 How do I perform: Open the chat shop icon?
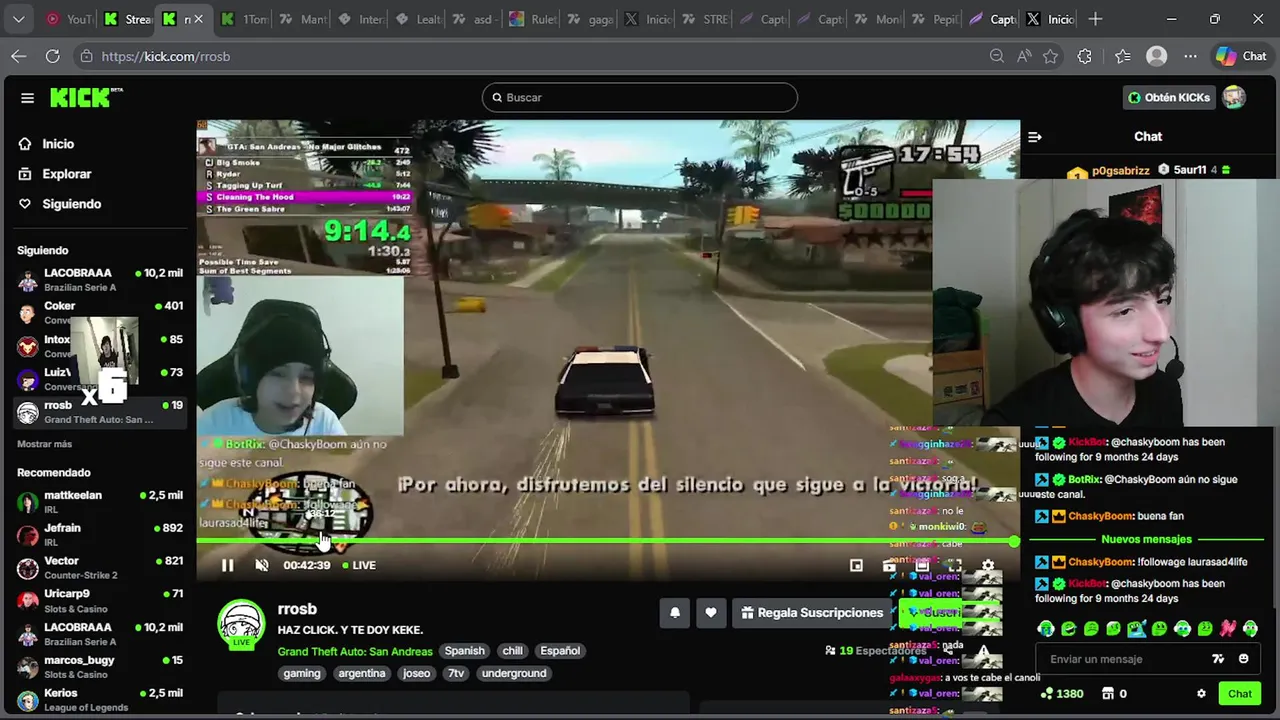[x=1108, y=694]
